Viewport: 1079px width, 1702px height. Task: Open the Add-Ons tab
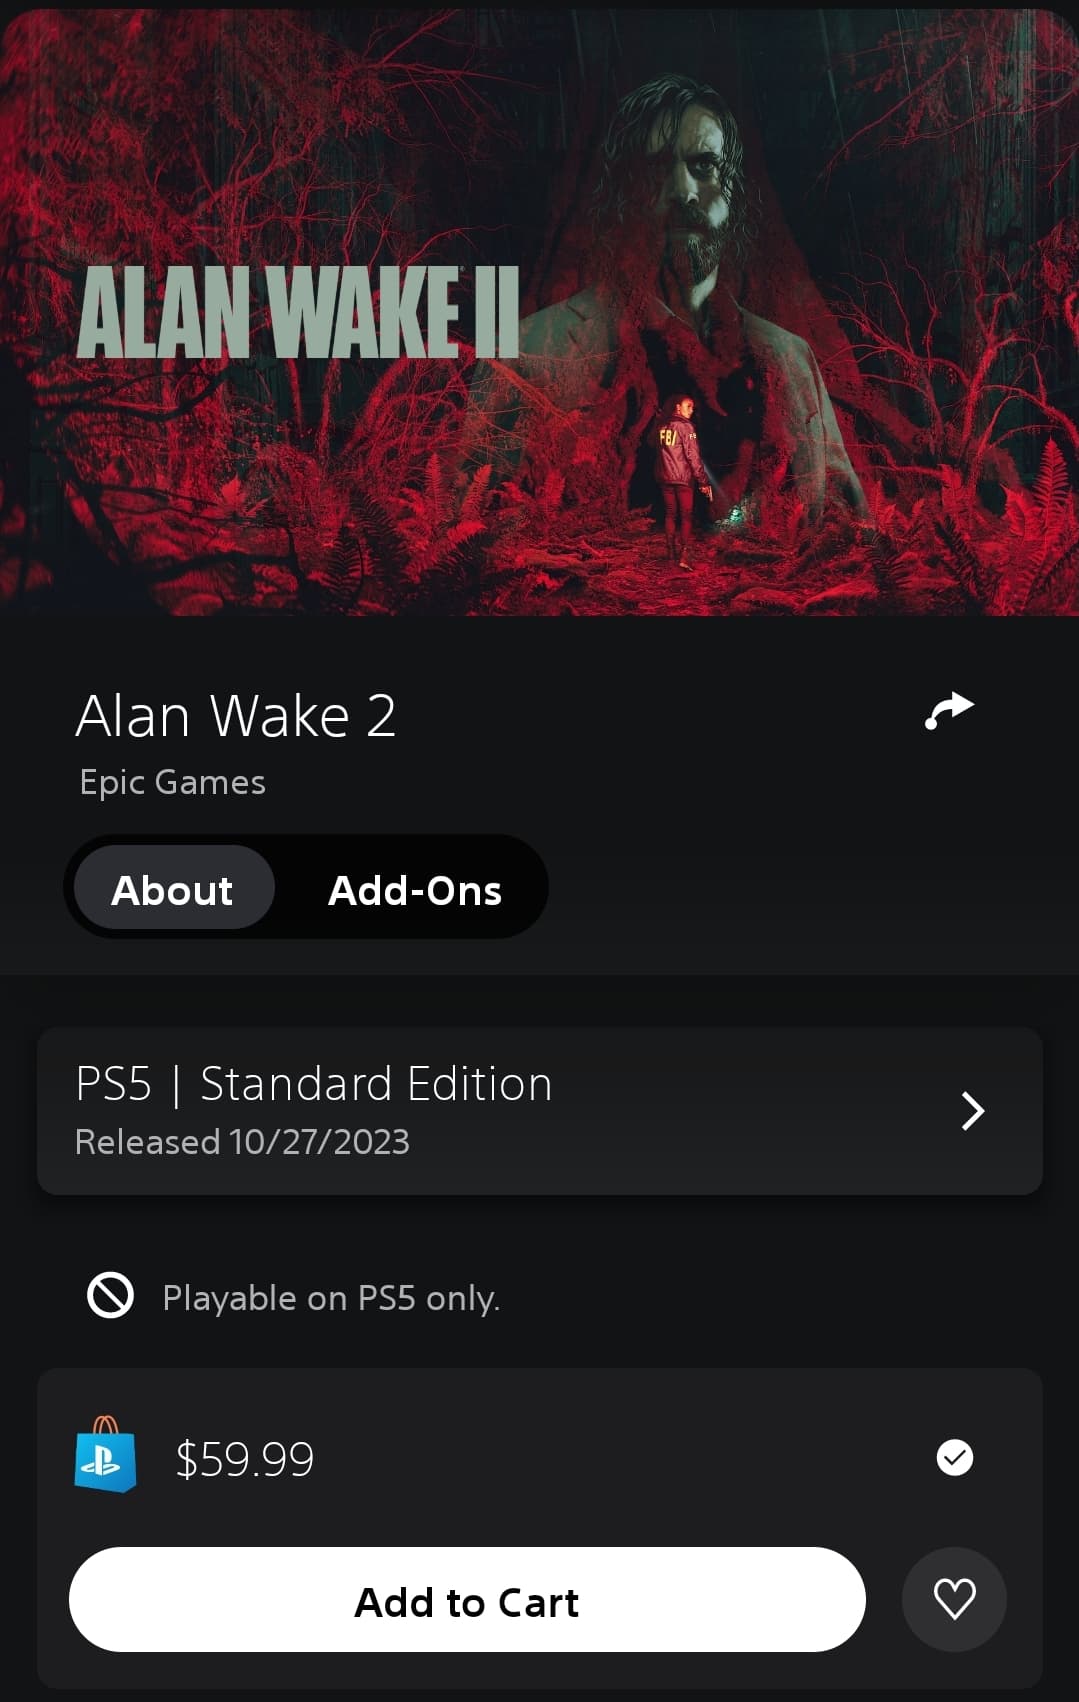(x=415, y=890)
